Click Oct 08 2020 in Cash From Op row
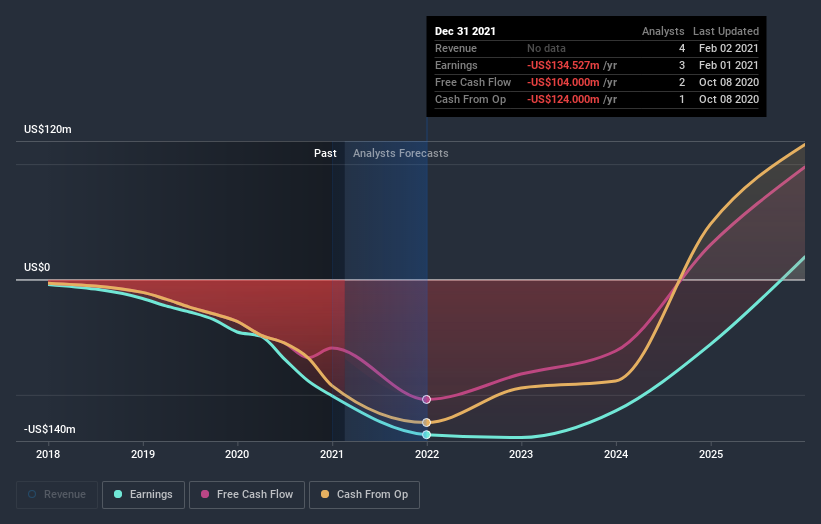Viewport: 821px width, 524px height. point(729,99)
